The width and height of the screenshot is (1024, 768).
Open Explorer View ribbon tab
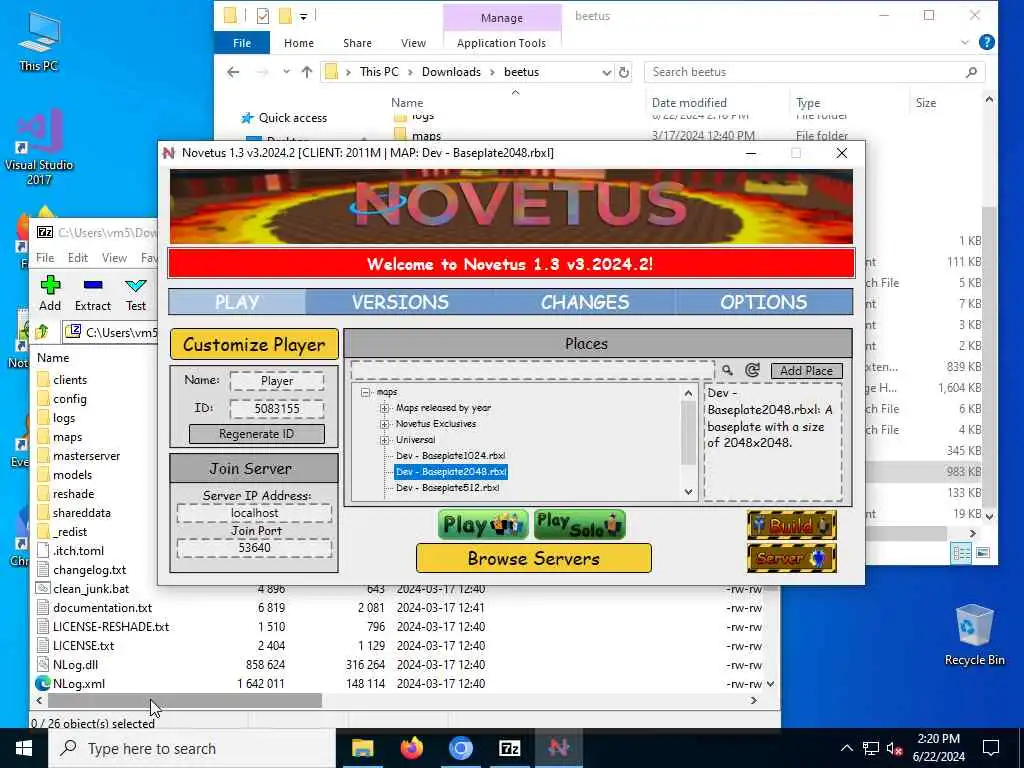point(413,43)
